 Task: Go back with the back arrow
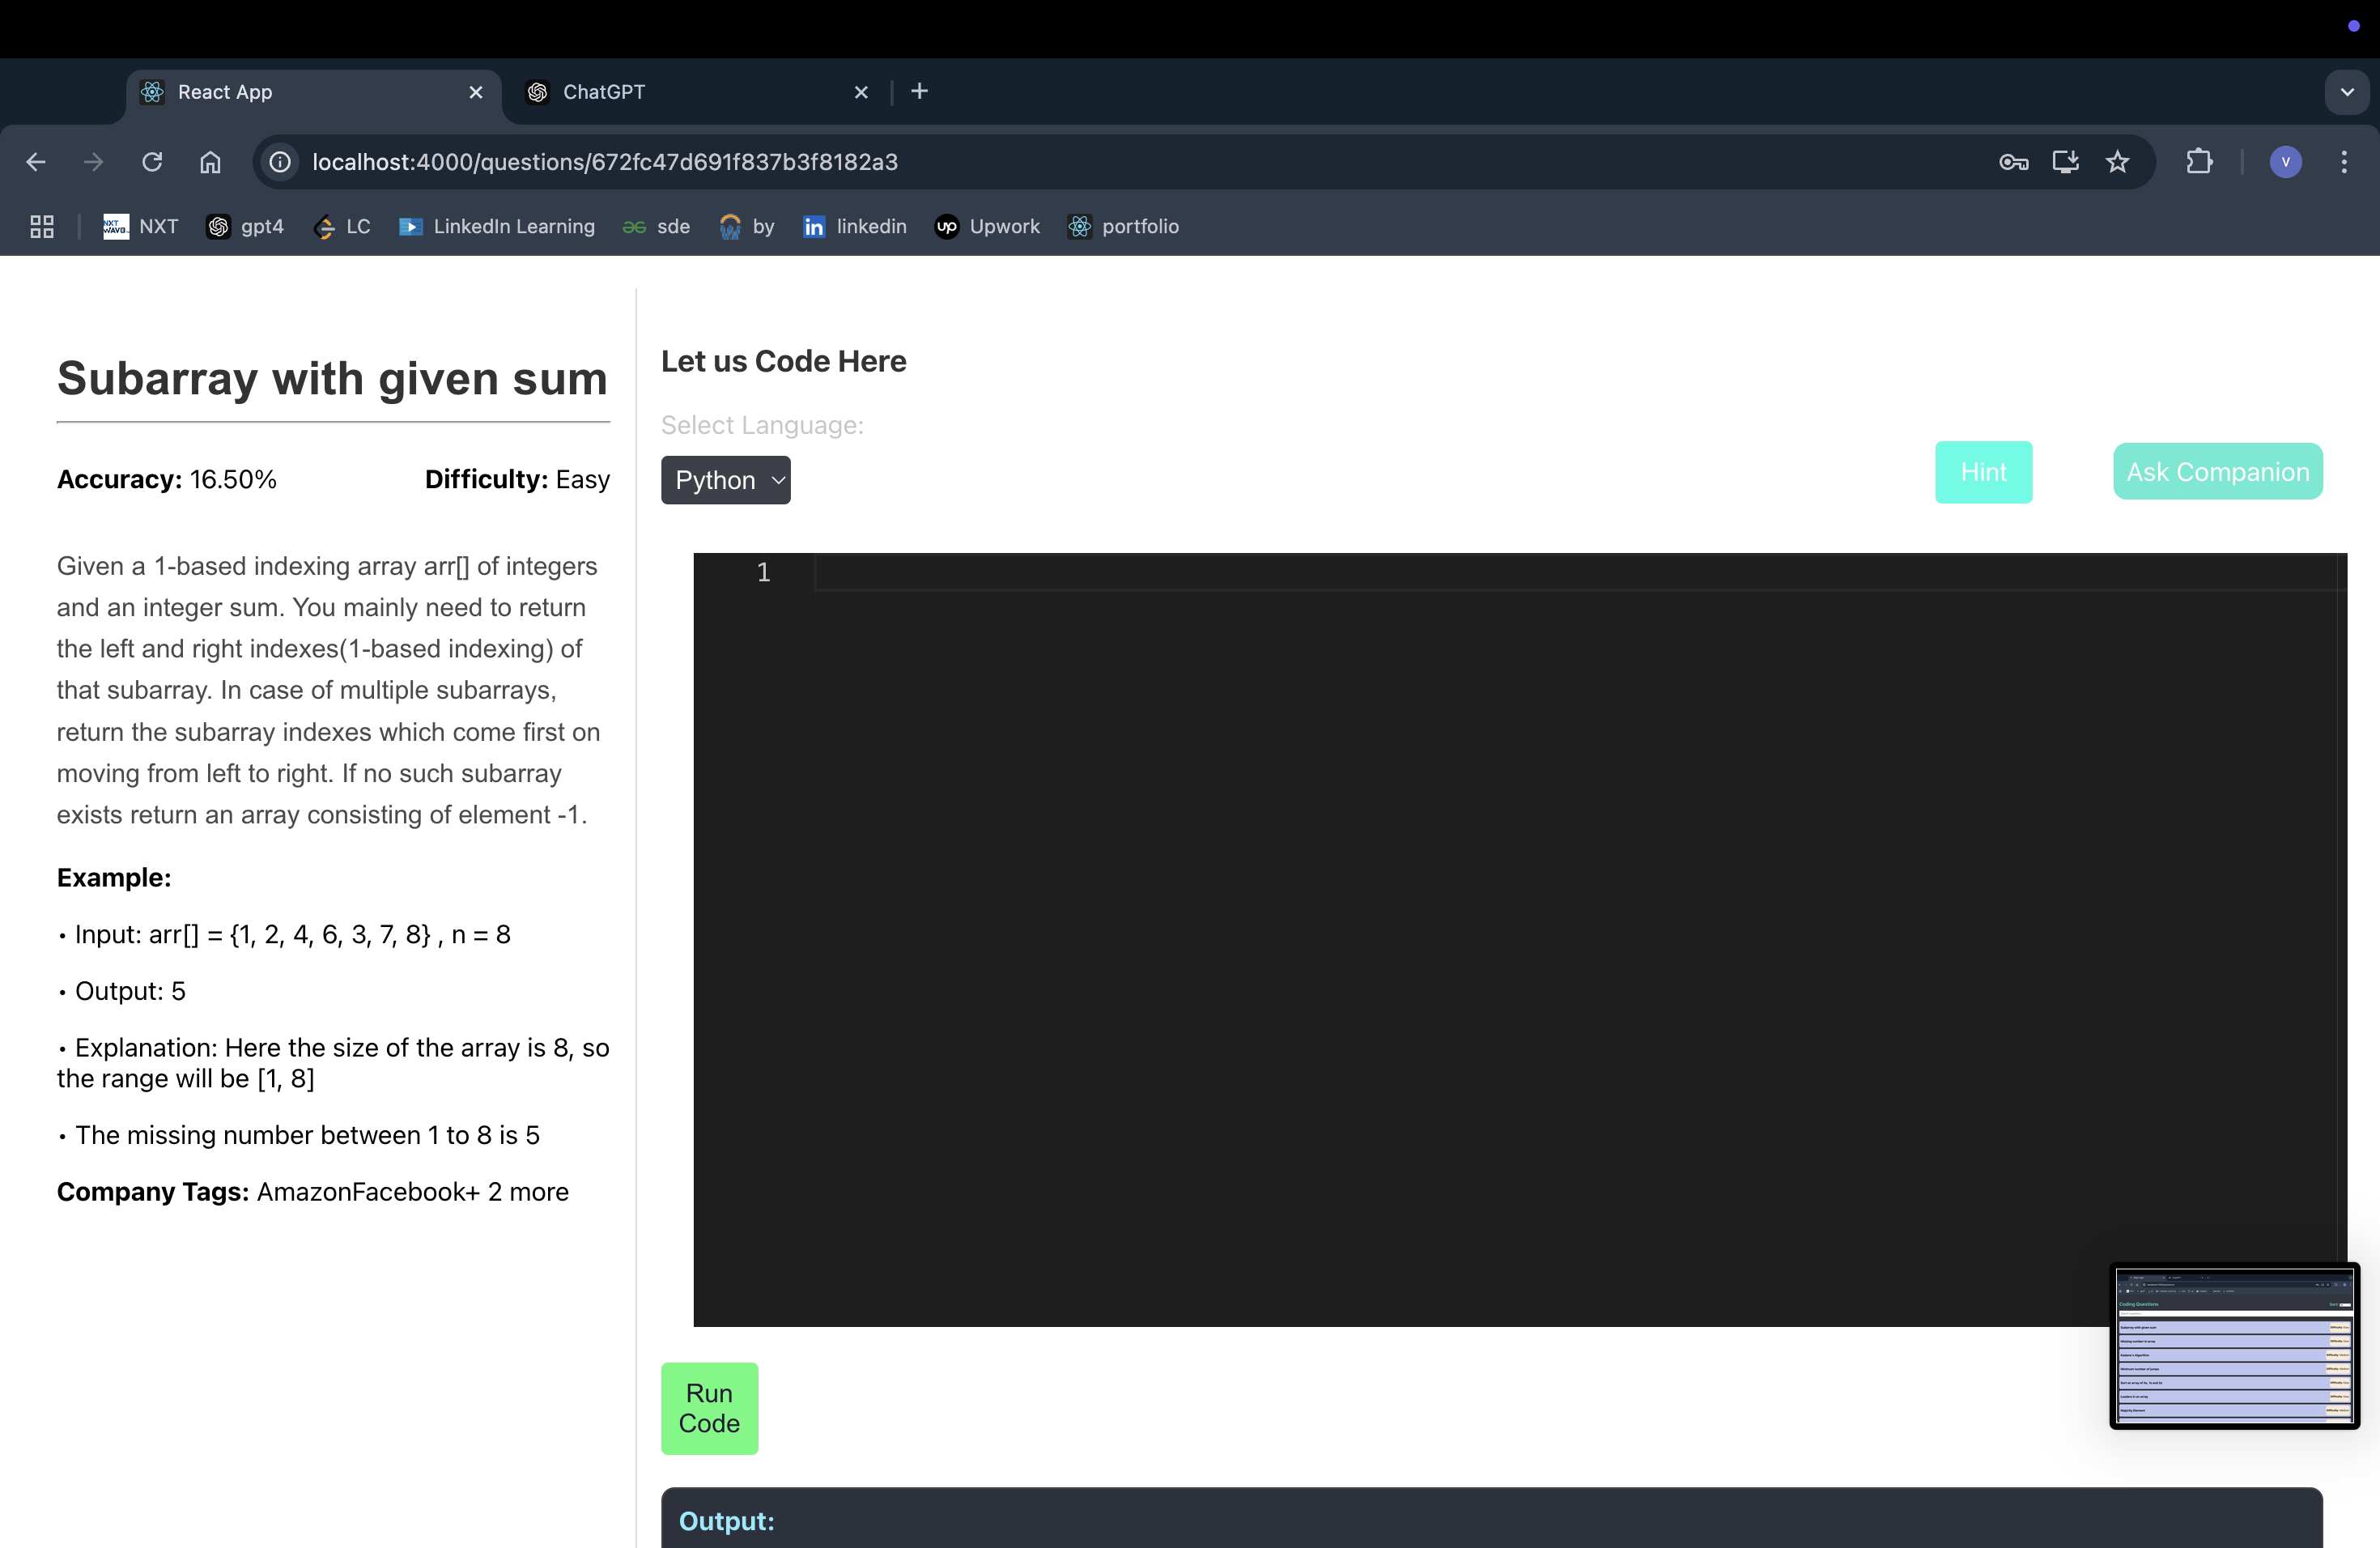(x=36, y=162)
